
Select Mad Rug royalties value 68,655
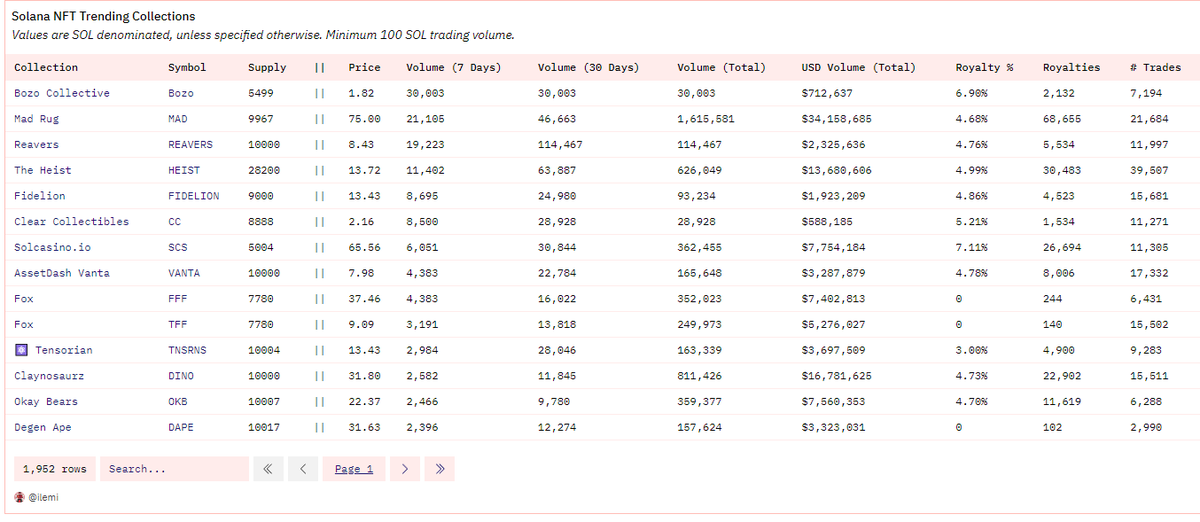point(1062,119)
